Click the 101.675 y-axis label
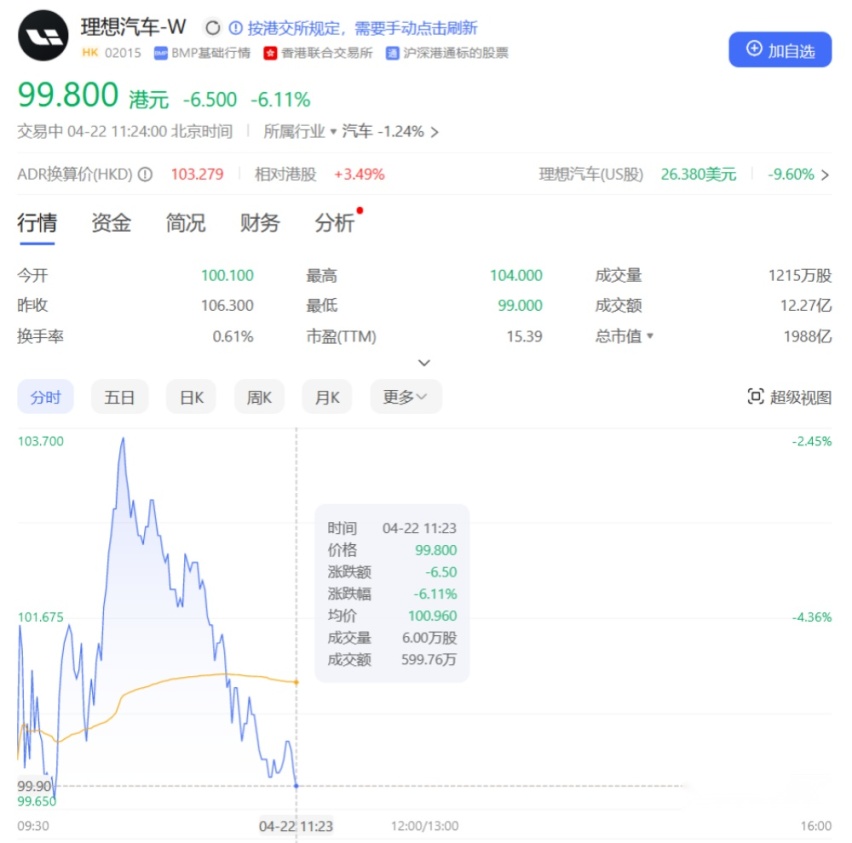The width and height of the screenshot is (852, 843). [x=41, y=617]
